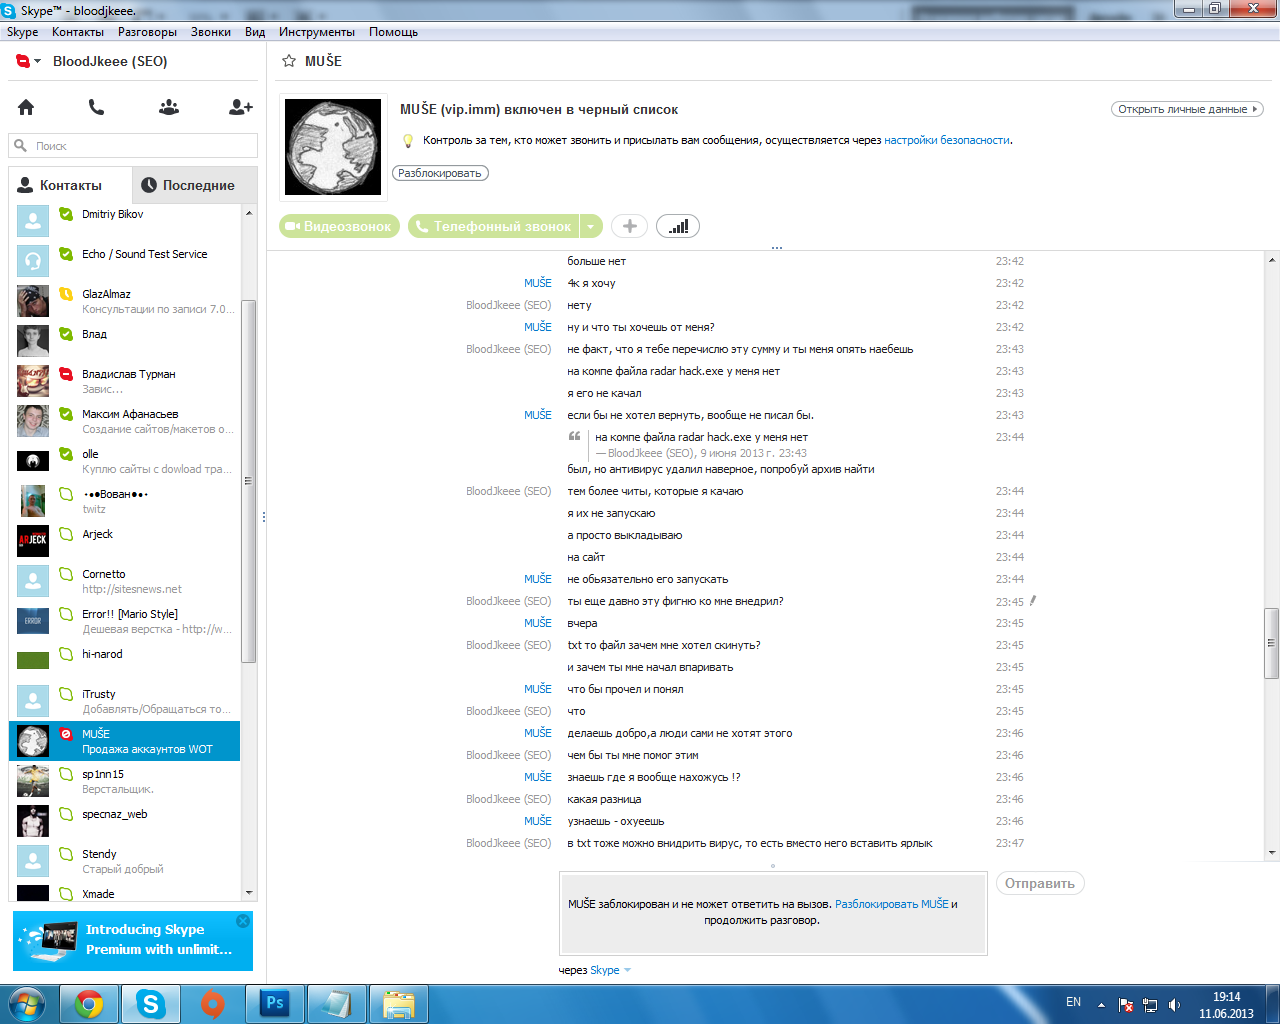Click the Телефонный звонок button
Image resolution: width=1280 pixels, height=1024 pixels.
[x=494, y=226]
